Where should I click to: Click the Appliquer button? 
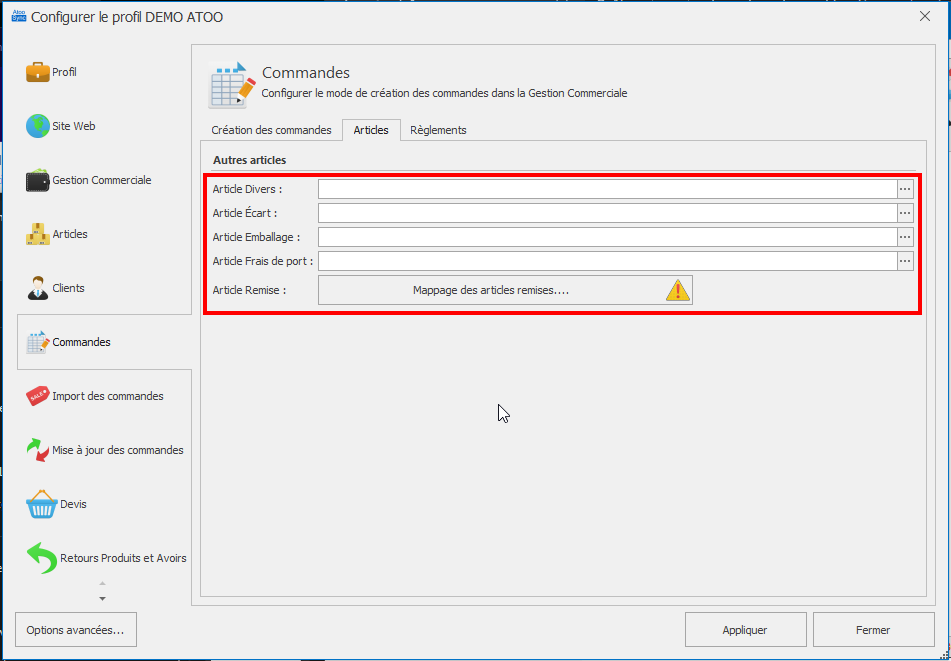(745, 630)
